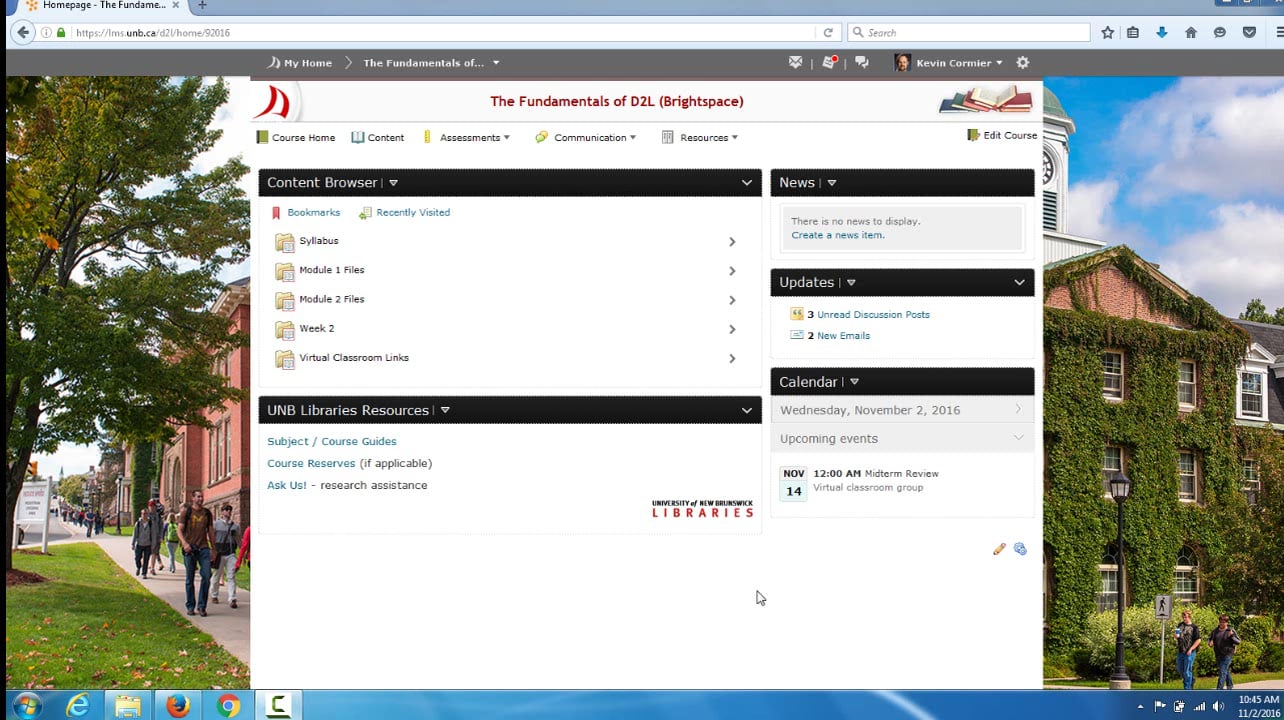This screenshot has width=1284, height=720.
Task: Open Kevin Cormier user dropdown
Action: pos(959,63)
